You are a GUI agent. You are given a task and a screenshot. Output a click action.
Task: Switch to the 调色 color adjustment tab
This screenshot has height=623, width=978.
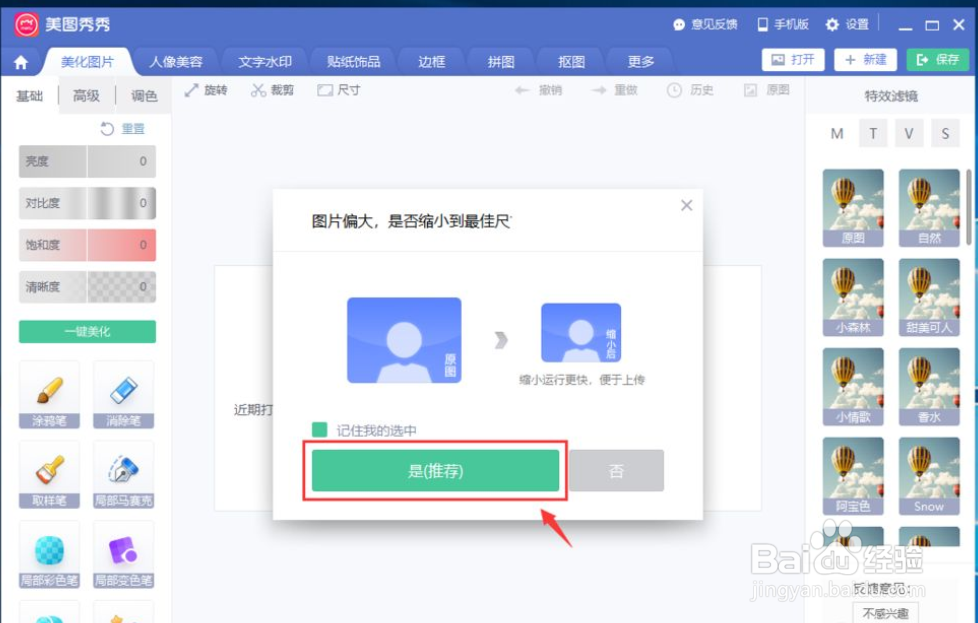(x=143, y=96)
